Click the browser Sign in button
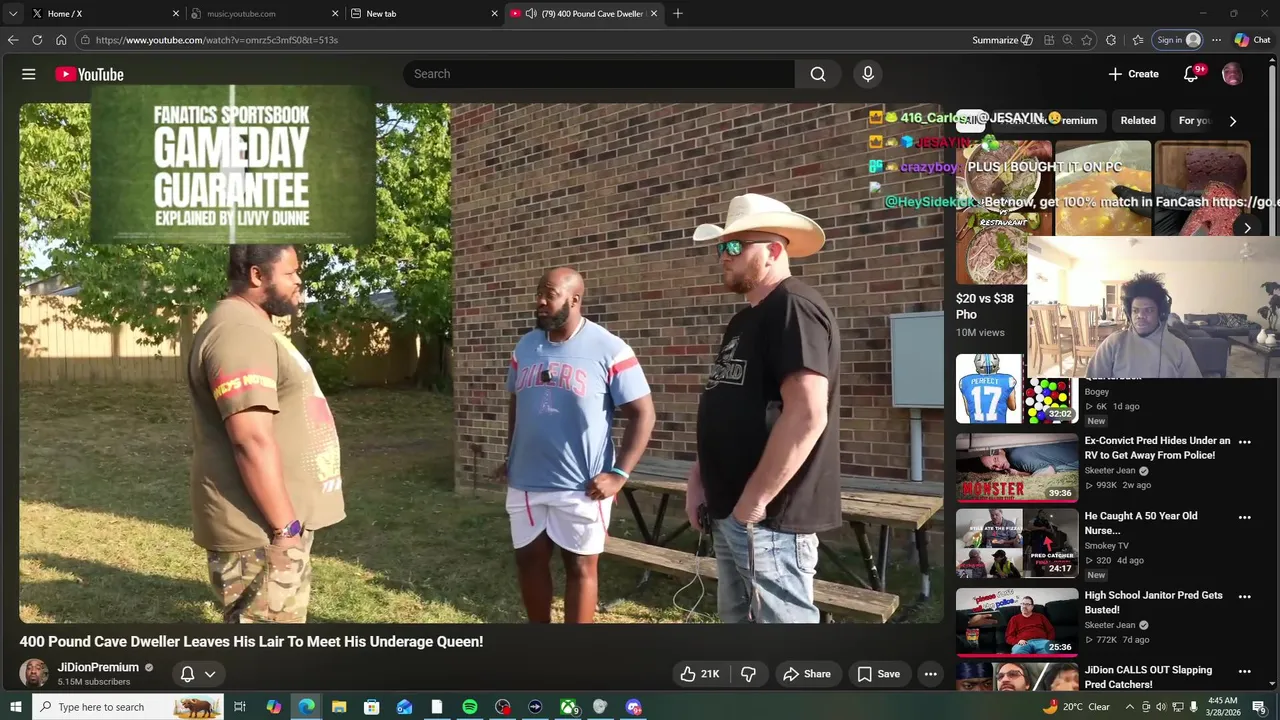The width and height of the screenshot is (1280, 720). point(1178,40)
